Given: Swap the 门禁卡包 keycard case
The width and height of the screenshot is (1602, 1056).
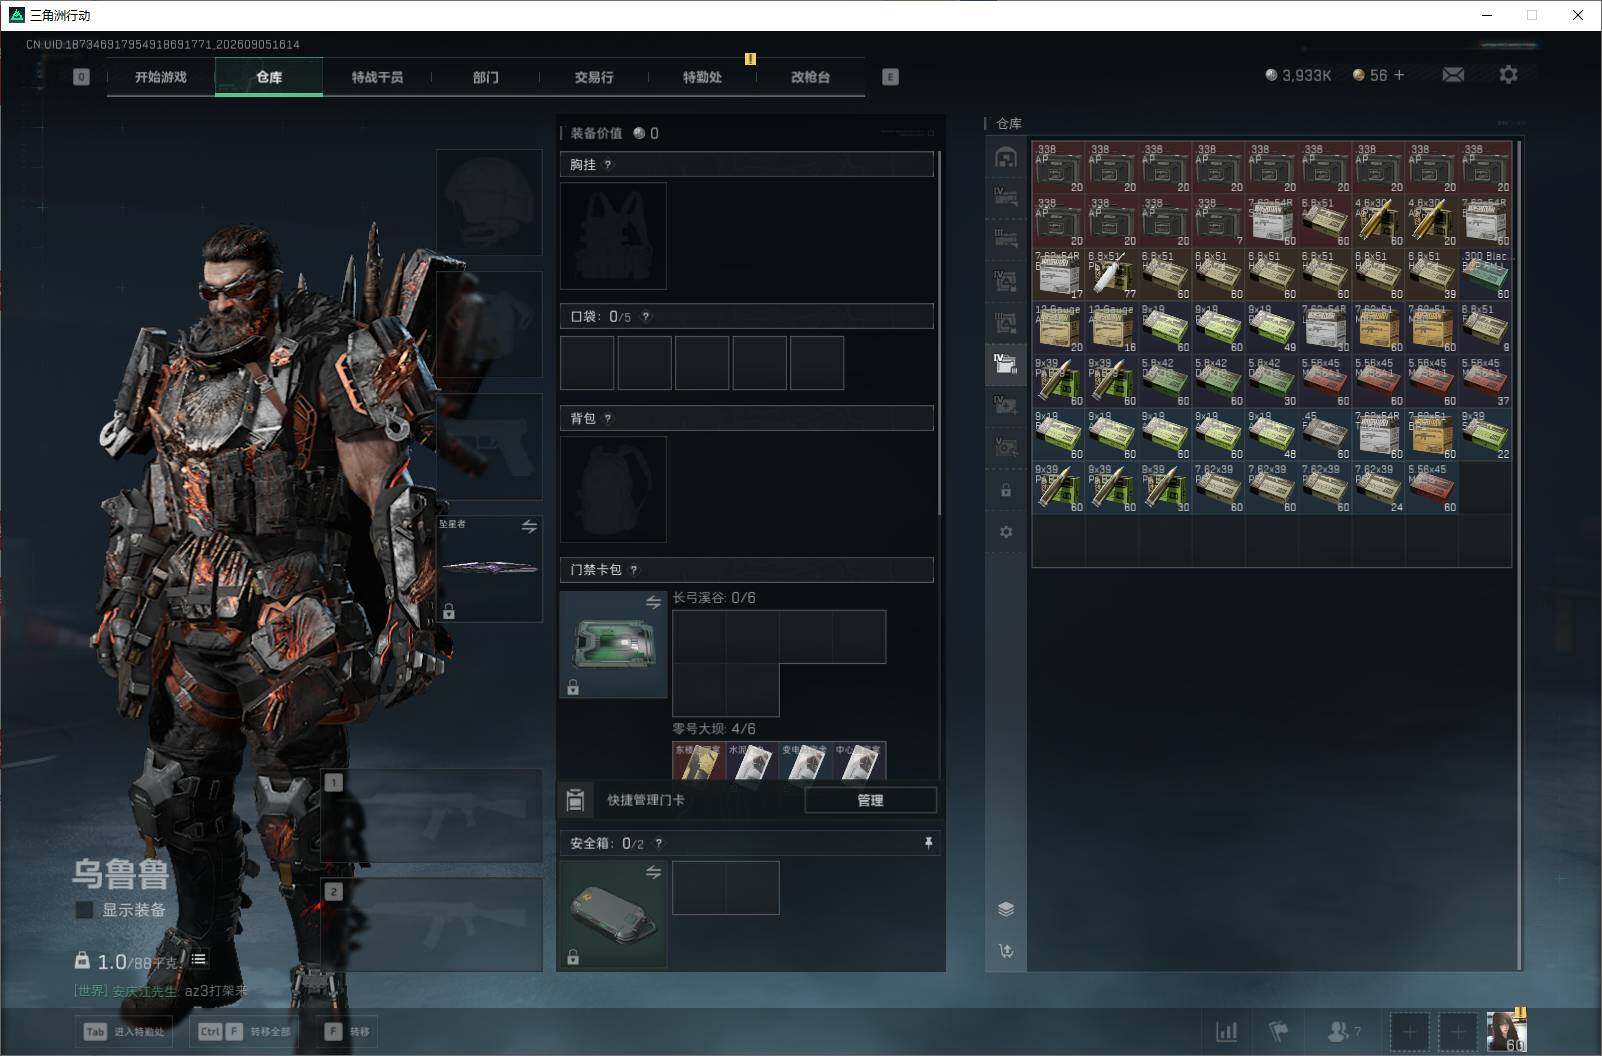Looking at the screenshot, I should [x=653, y=602].
